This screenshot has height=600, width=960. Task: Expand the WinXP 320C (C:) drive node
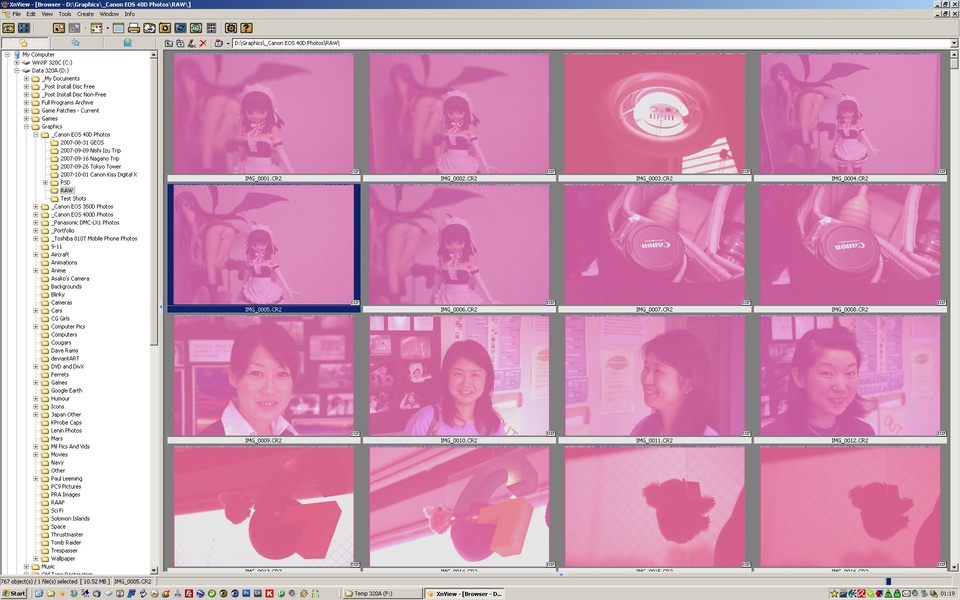point(17,62)
